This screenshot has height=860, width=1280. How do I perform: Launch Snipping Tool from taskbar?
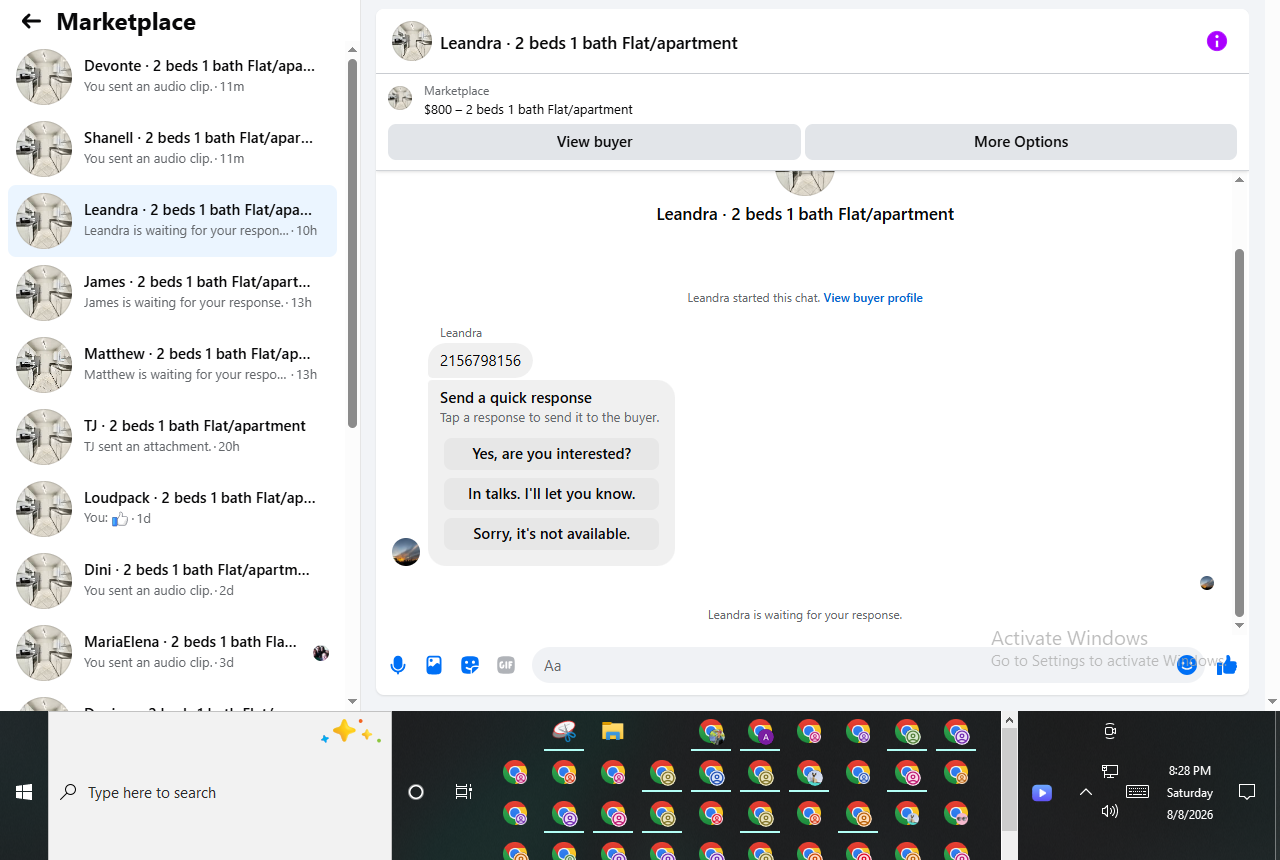[x=565, y=731]
